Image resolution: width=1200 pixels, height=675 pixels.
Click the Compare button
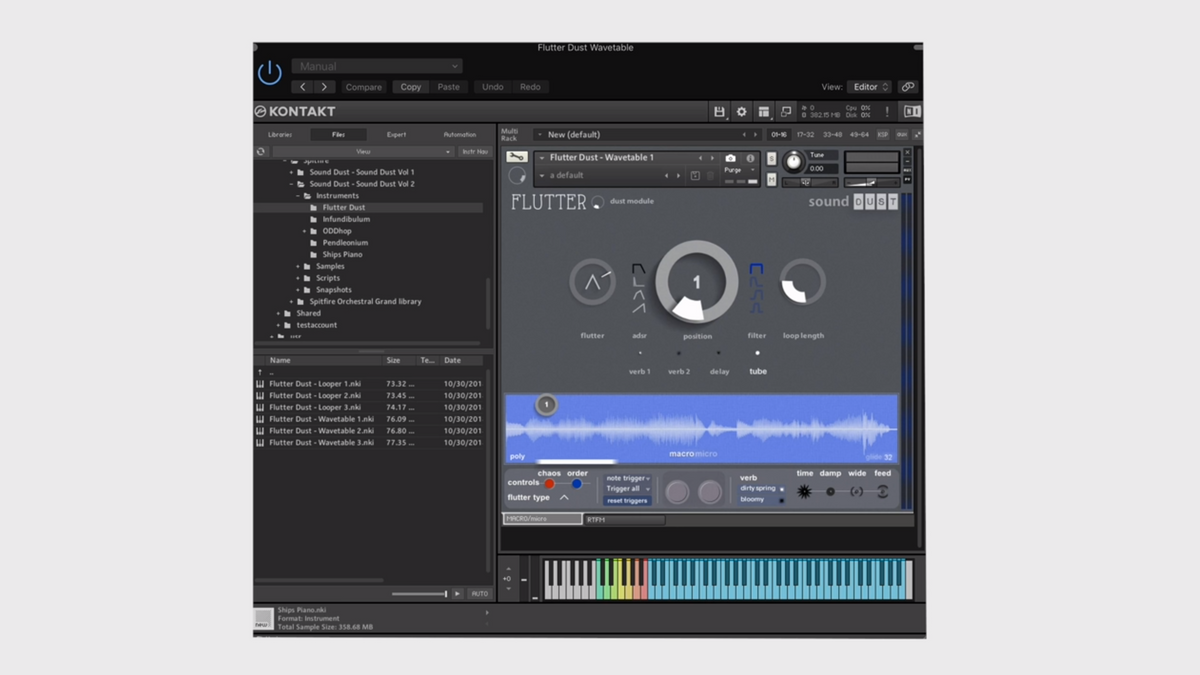(x=363, y=87)
